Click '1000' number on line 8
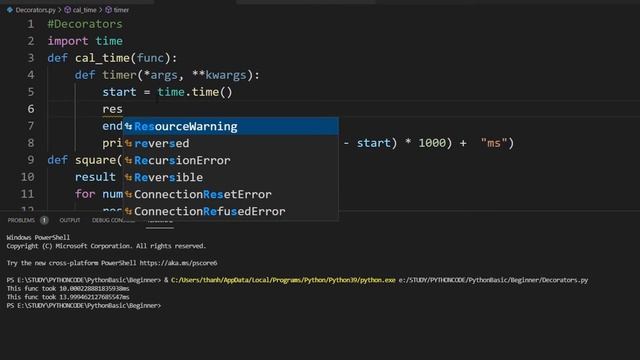 (x=432, y=143)
